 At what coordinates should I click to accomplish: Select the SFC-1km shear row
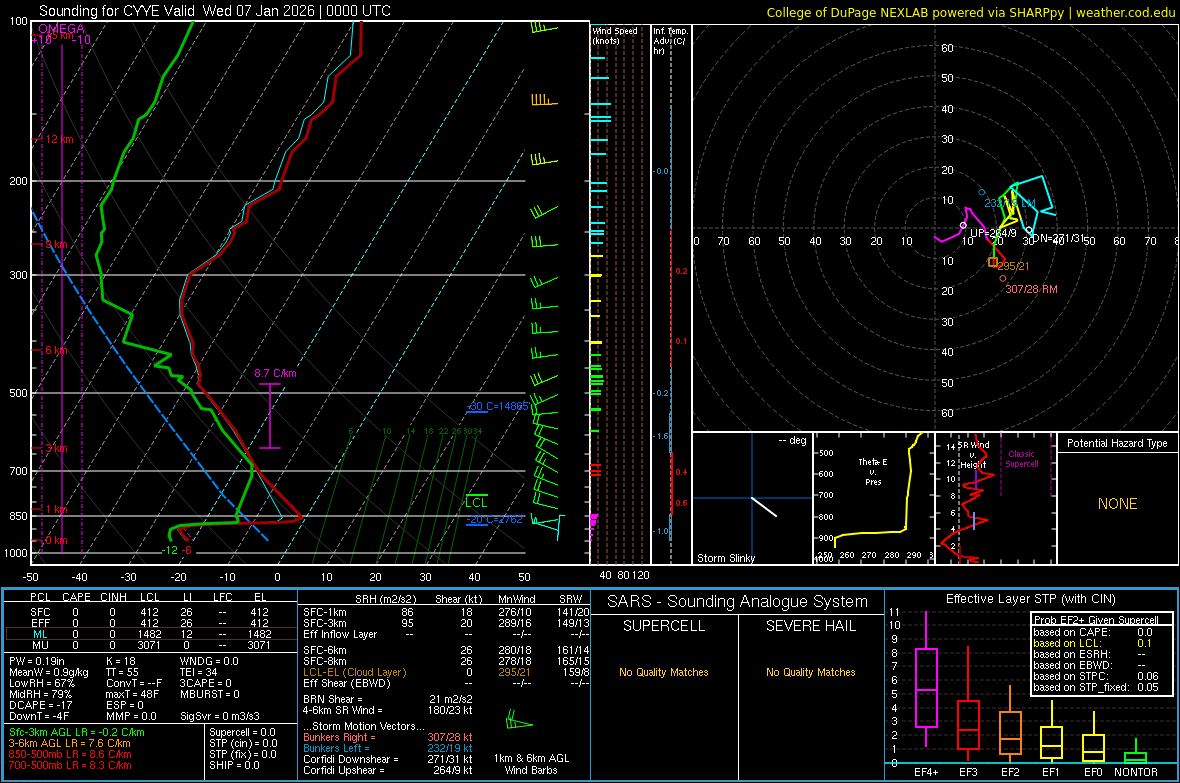click(446, 612)
